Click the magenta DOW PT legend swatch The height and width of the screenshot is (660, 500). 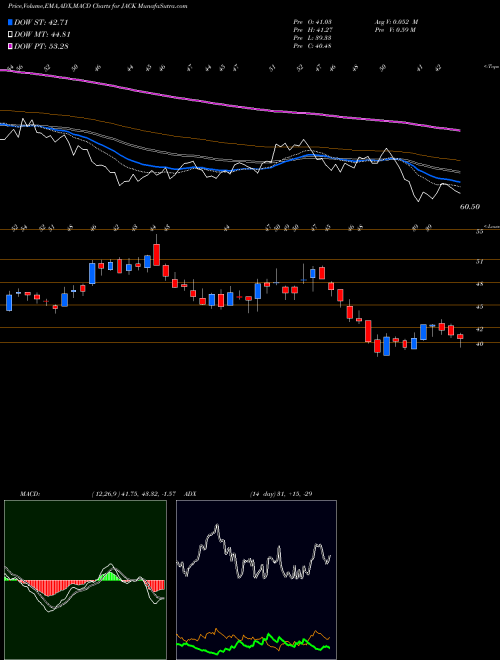pos(10,46)
